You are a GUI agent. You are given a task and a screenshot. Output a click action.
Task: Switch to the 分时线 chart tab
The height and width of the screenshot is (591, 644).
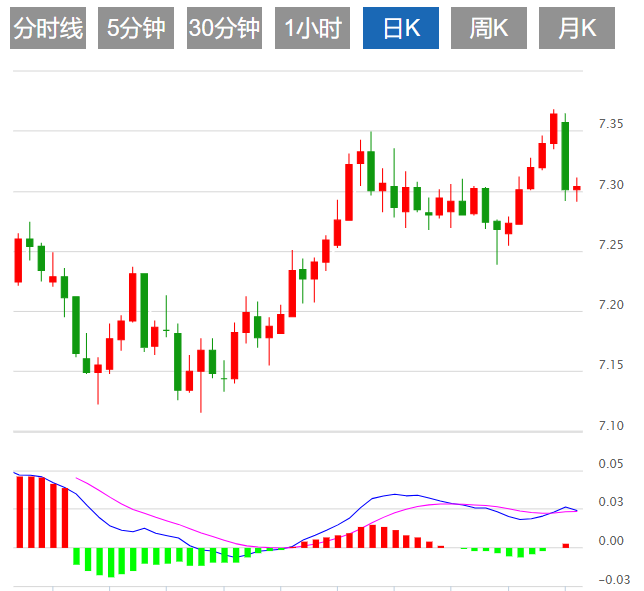[48, 28]
